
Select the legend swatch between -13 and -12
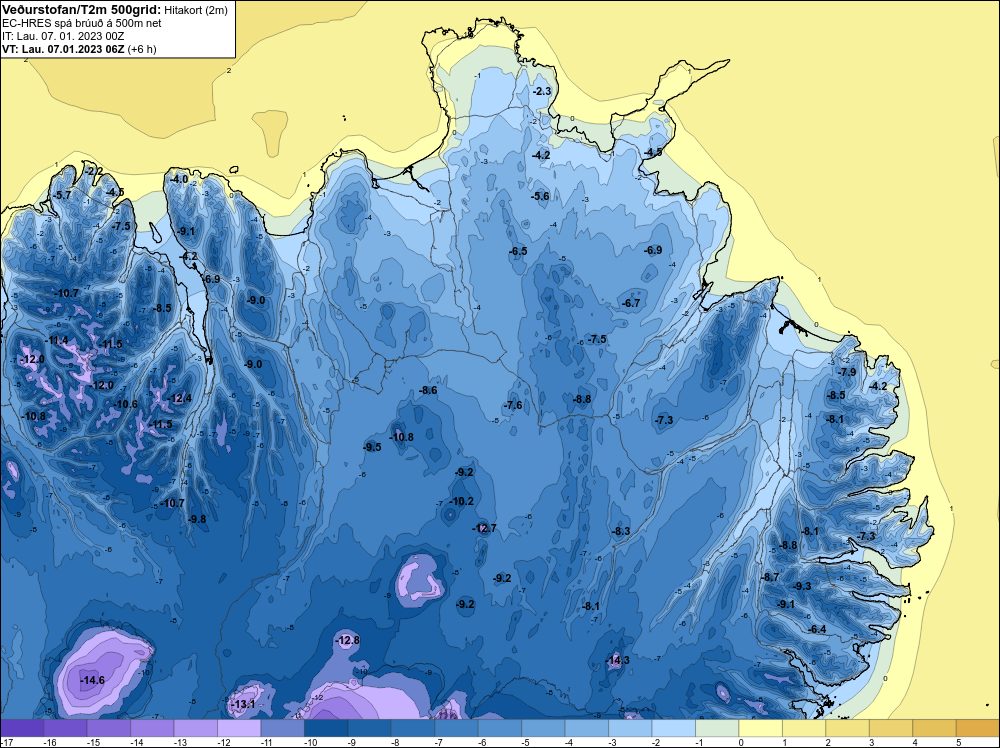tap(196, 728)
